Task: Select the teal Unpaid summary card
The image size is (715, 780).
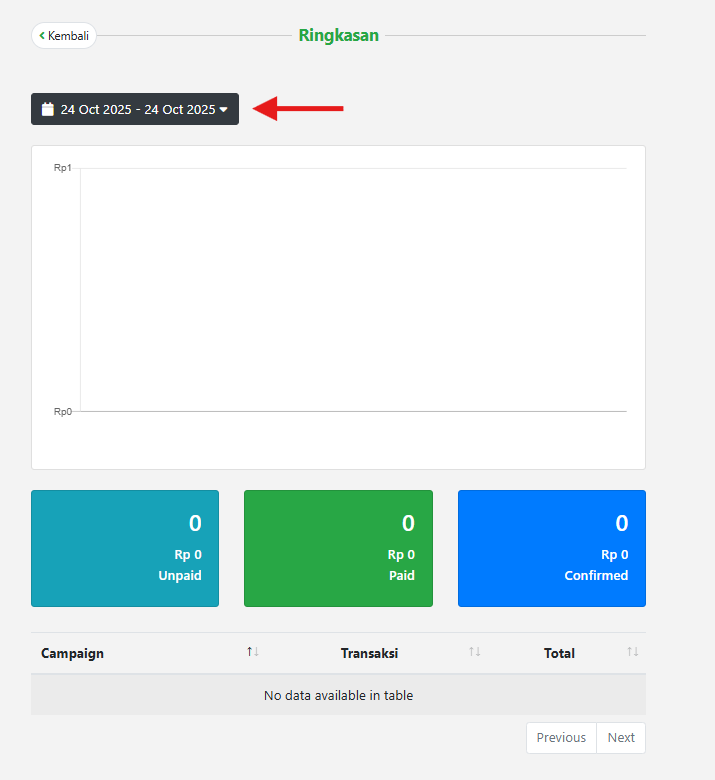Action: 125,548
